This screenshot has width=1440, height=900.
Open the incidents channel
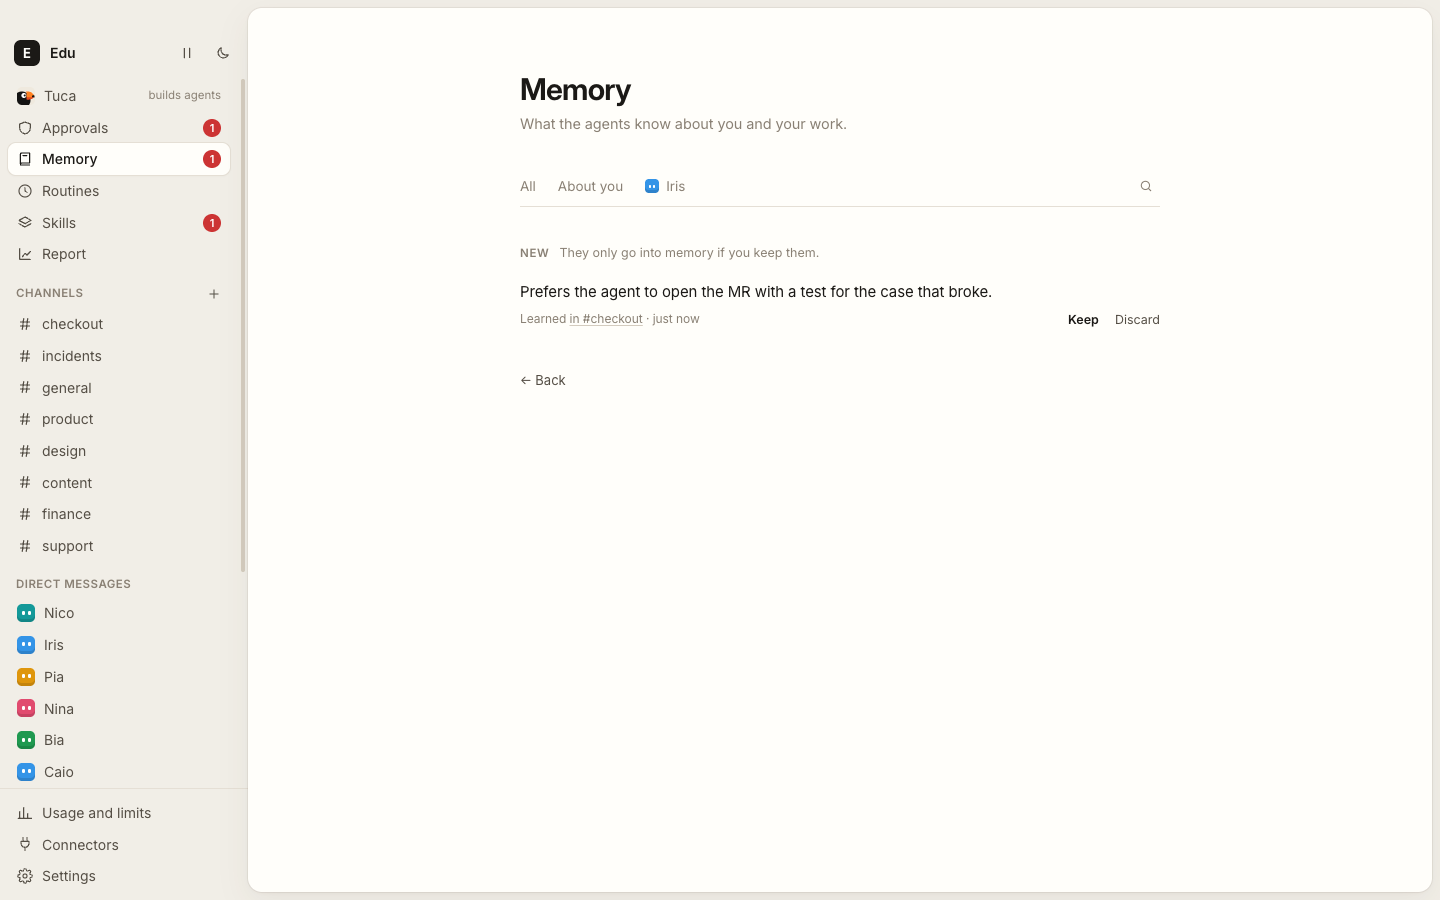119,356
